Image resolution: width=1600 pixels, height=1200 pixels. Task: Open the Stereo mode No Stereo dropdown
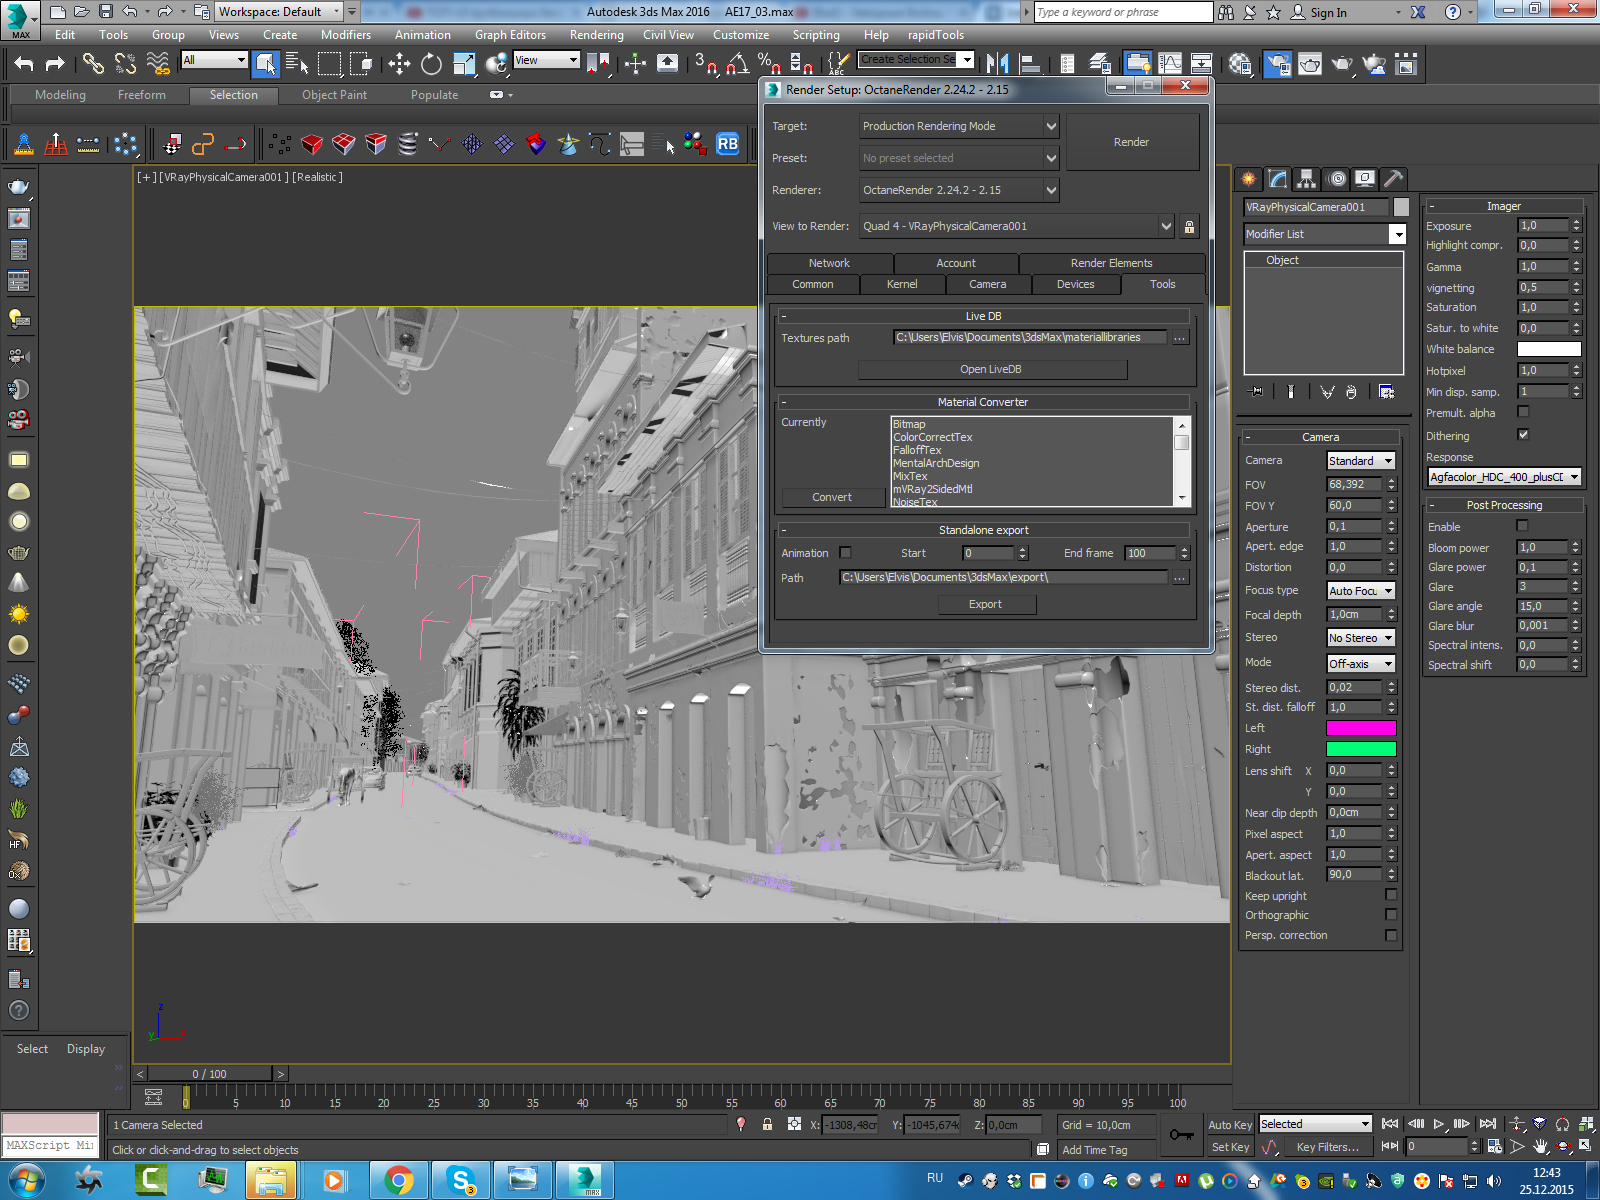click(x=1361, y=638)
